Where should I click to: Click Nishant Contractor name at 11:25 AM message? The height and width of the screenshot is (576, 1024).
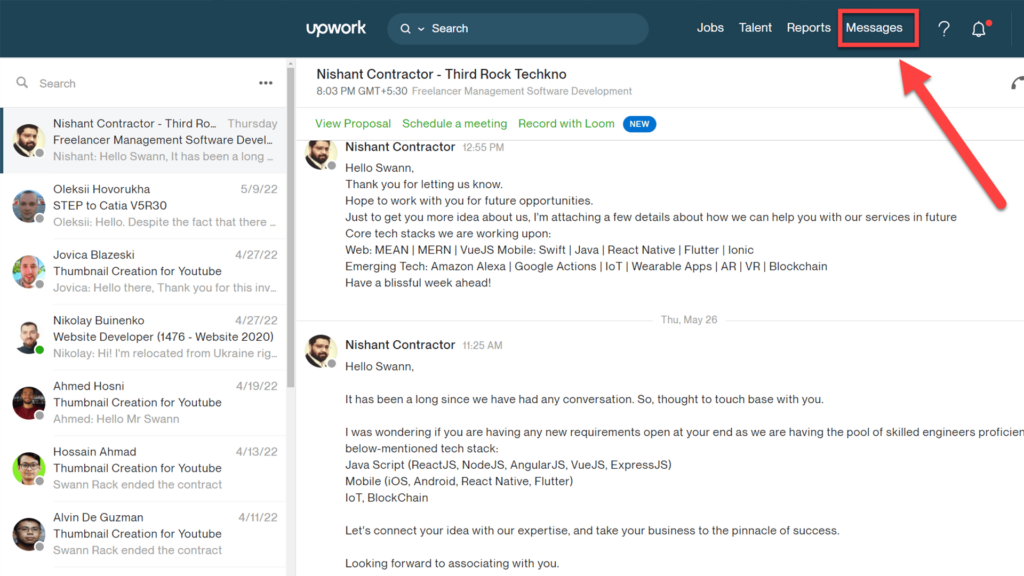(x=400, y=345)
